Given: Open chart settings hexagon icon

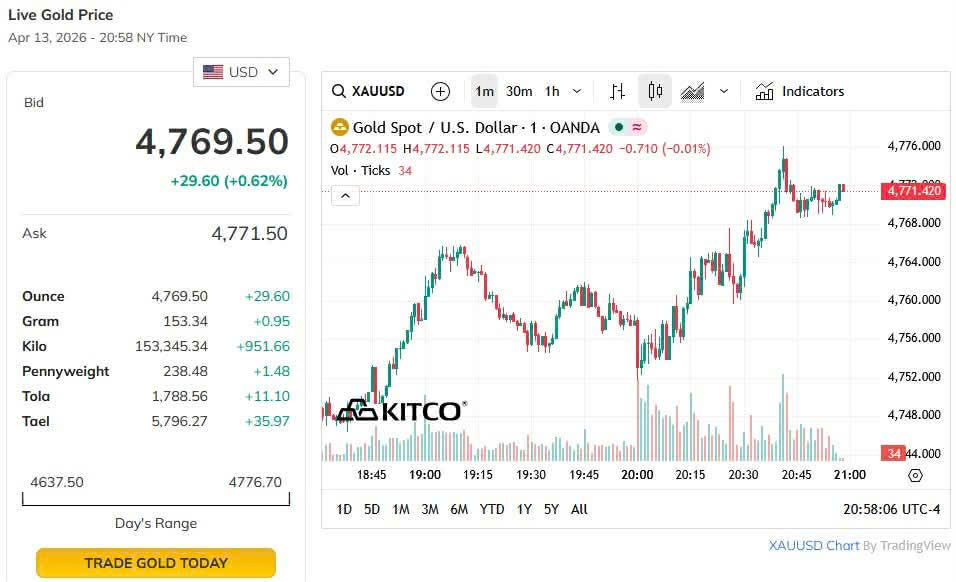Looking at the screenshot, I should [x=915, y=475].
